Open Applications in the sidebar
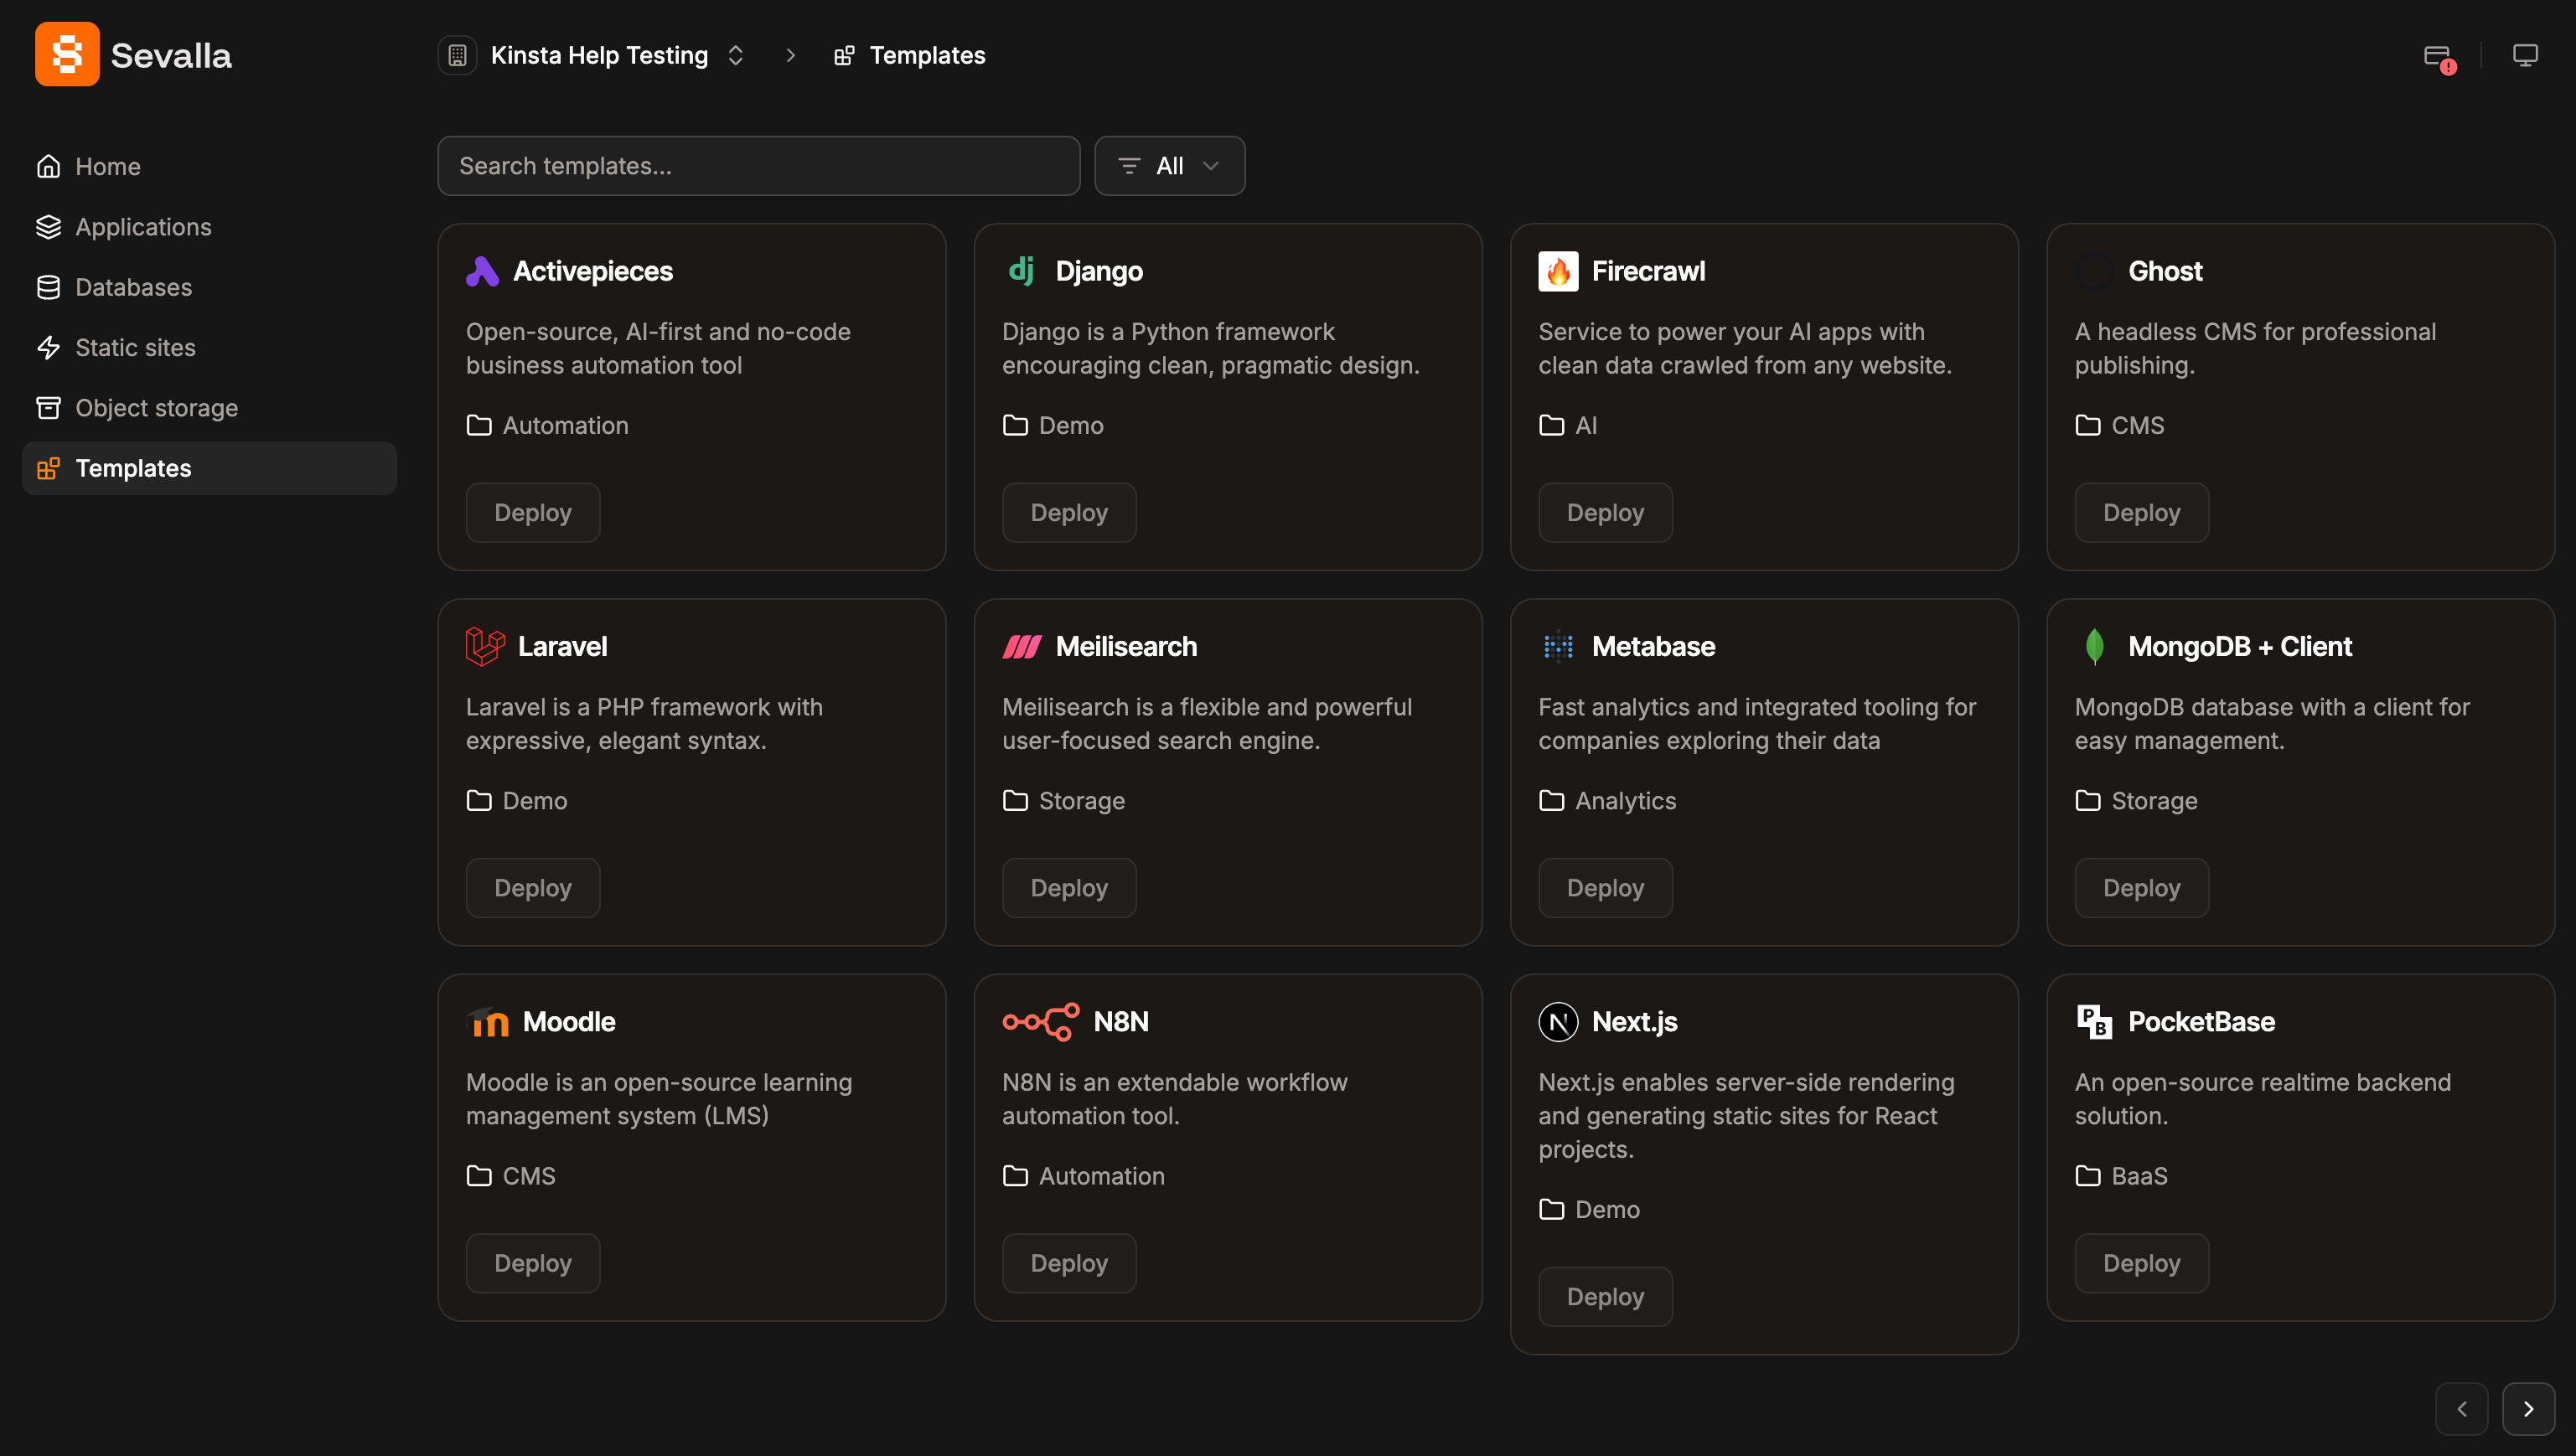 (143, 227)
